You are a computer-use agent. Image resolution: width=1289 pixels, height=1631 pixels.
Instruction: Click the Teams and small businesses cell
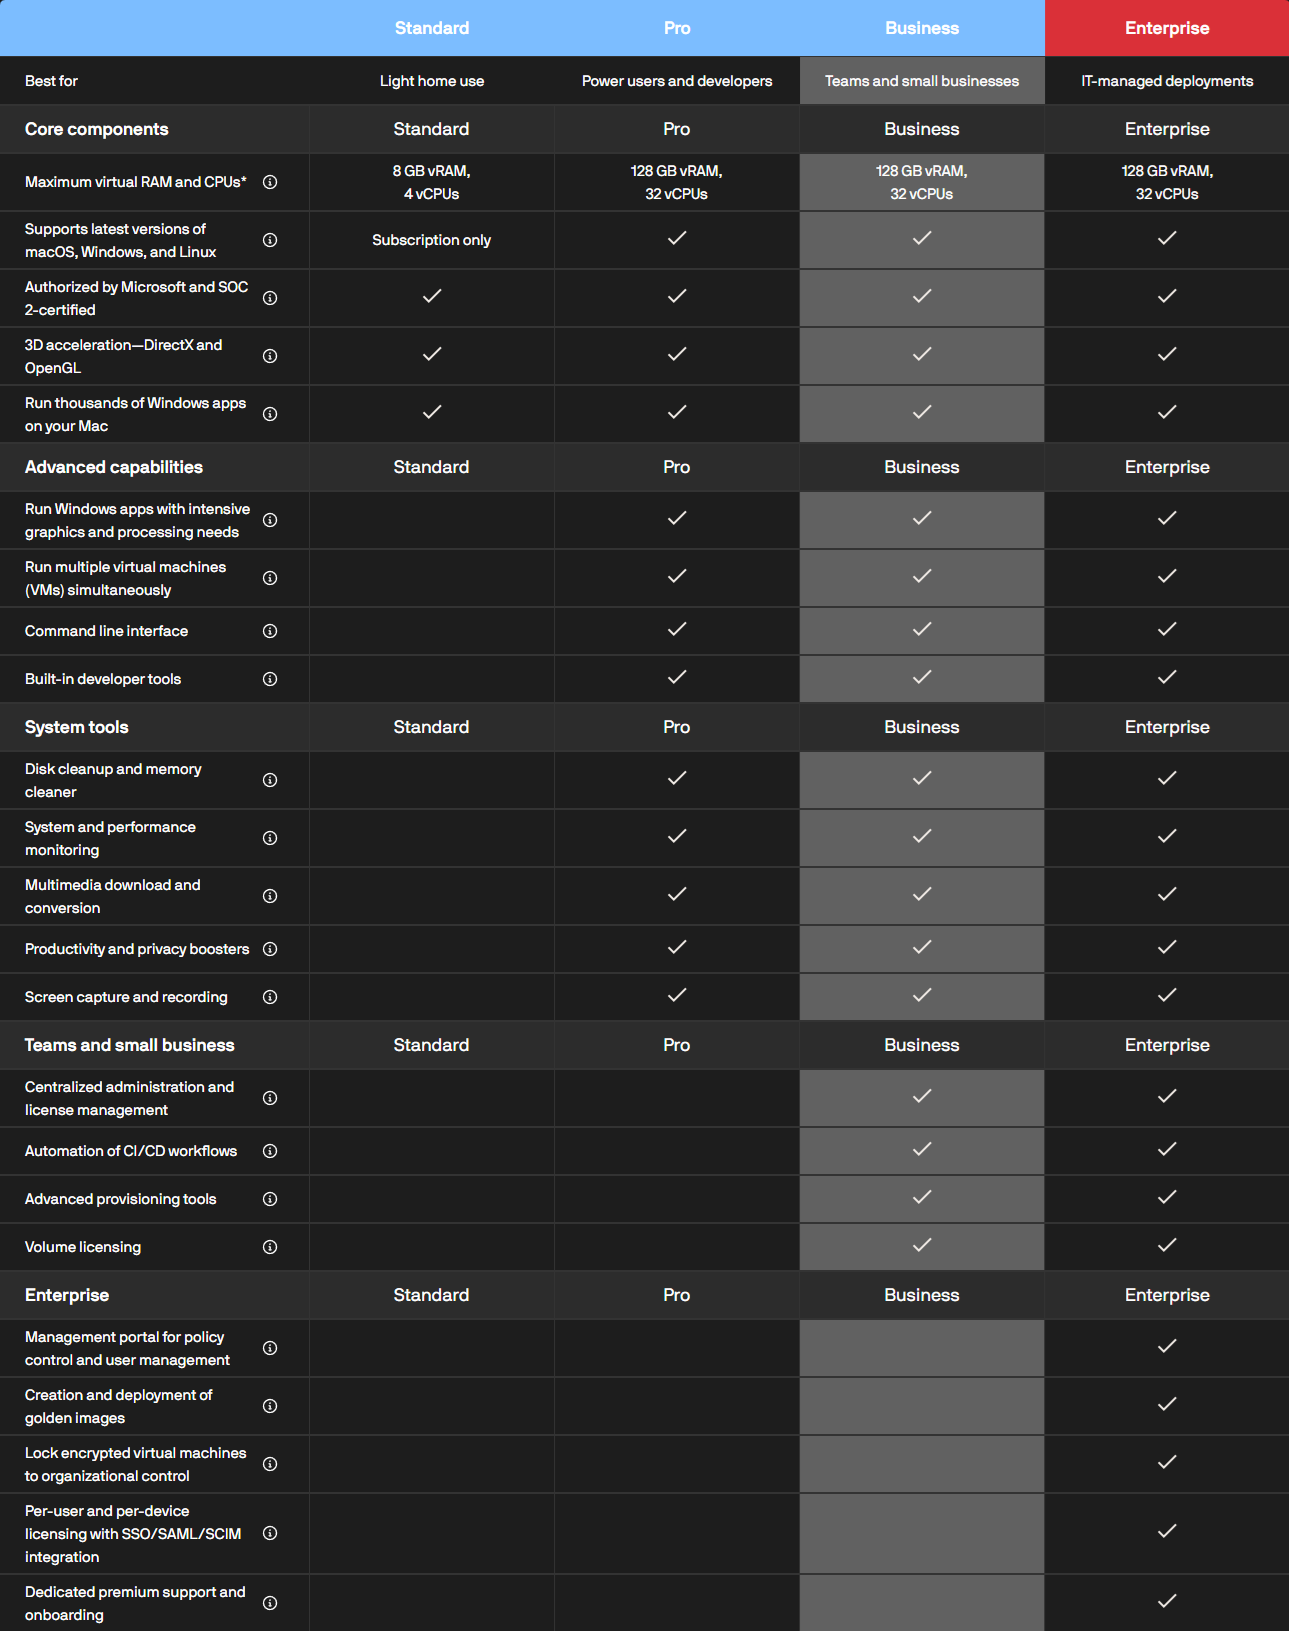pos(922,81)
